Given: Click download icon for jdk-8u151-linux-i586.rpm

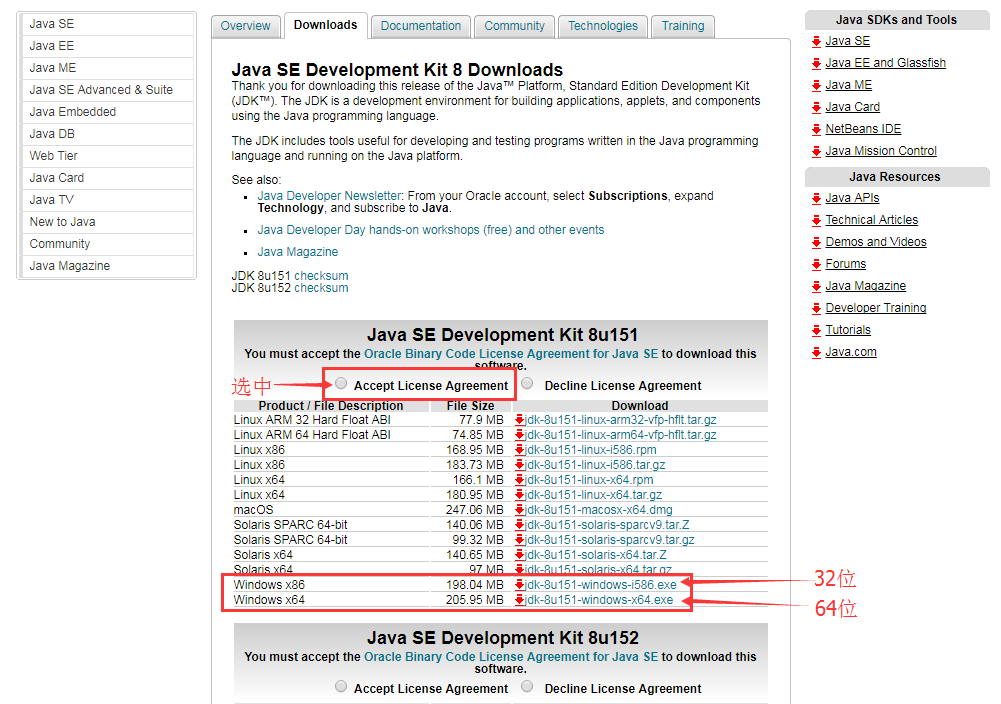Looking at the screenshot, I should (520, 450).
